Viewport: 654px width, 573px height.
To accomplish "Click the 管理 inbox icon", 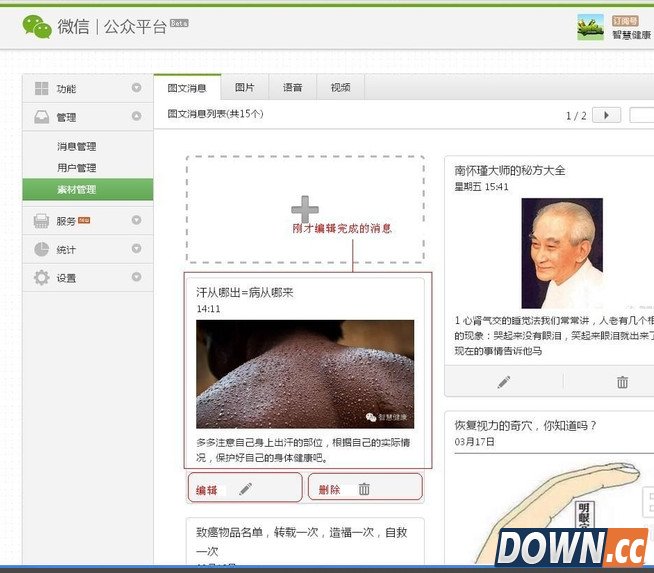I will tap(41, 117).
